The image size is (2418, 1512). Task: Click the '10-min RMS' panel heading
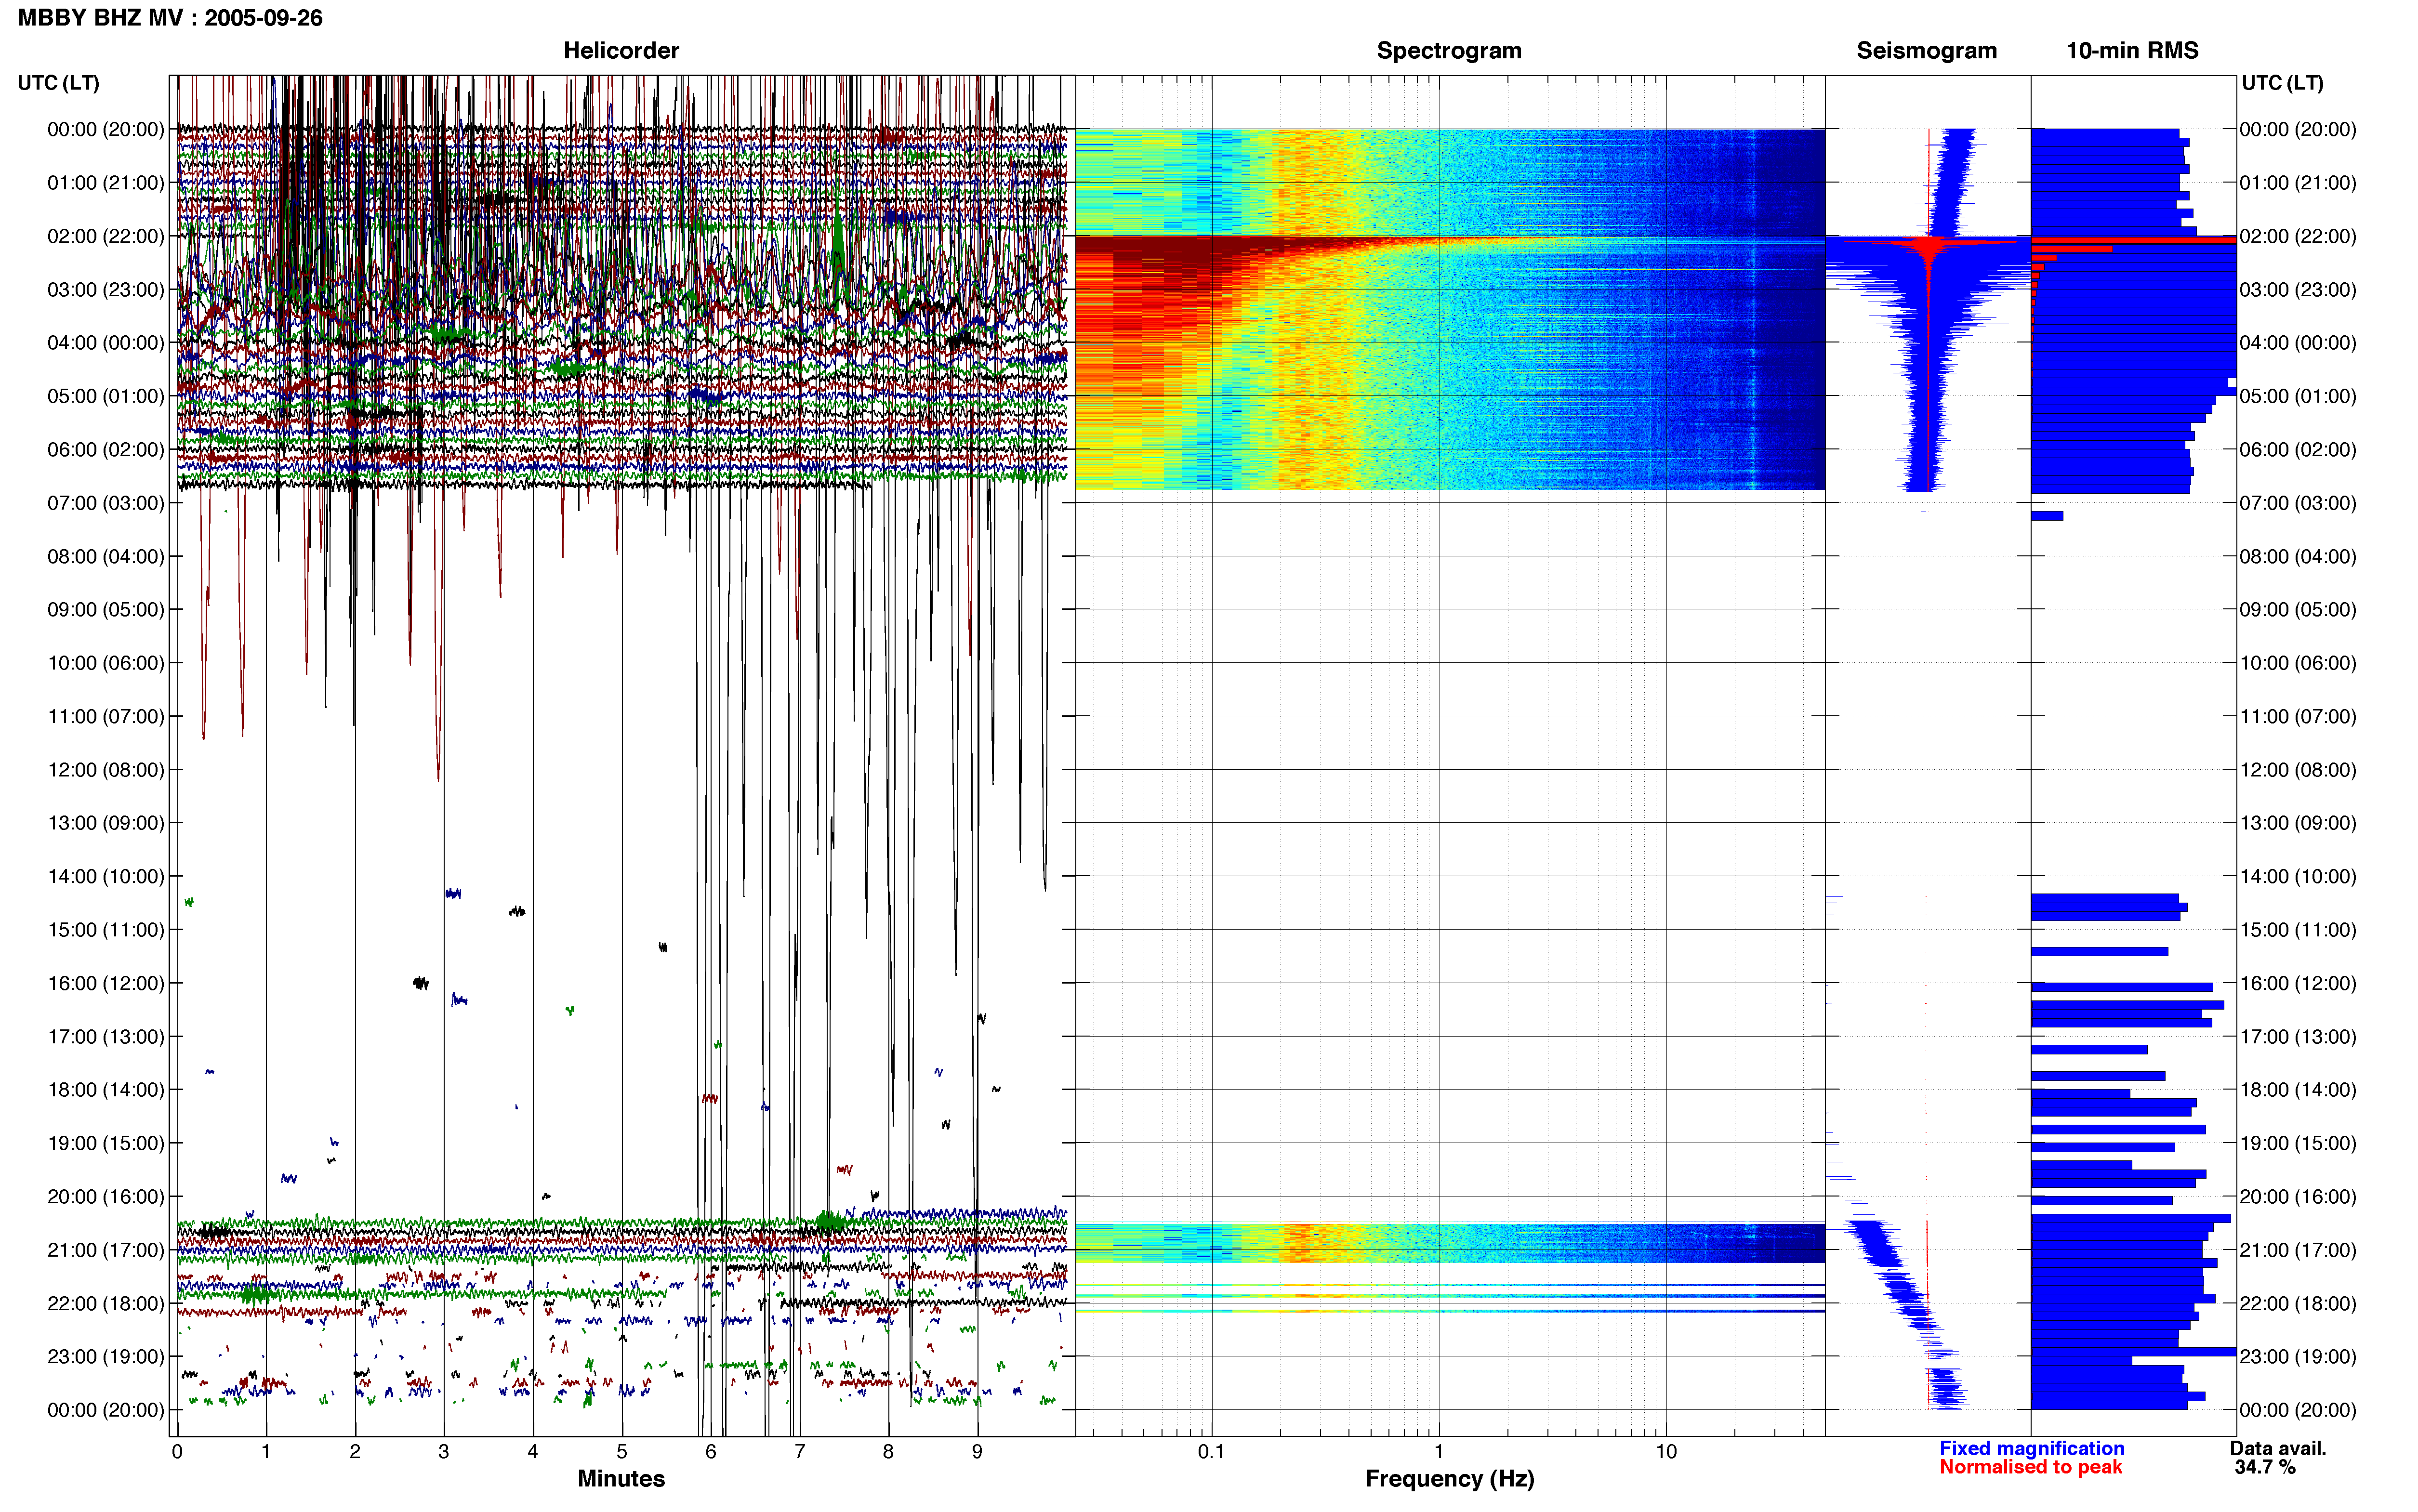(x=2132, y=51)
